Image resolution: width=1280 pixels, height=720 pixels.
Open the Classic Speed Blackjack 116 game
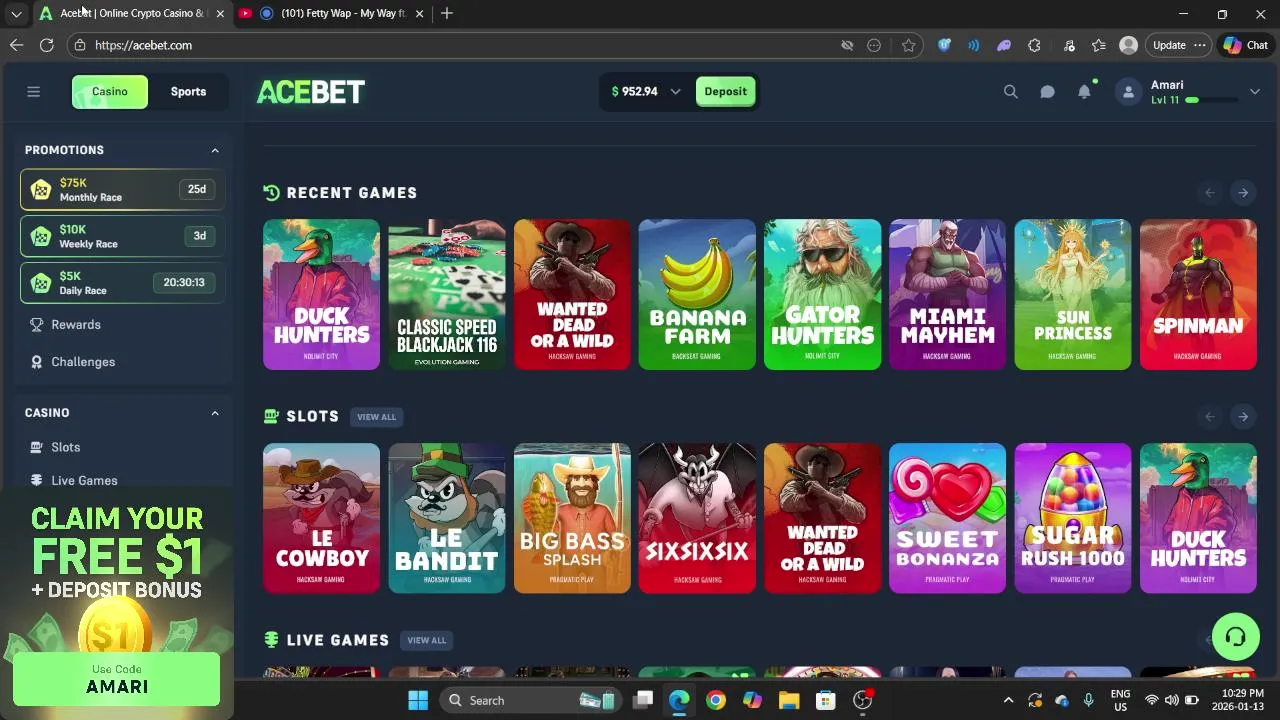coord(446,295)
